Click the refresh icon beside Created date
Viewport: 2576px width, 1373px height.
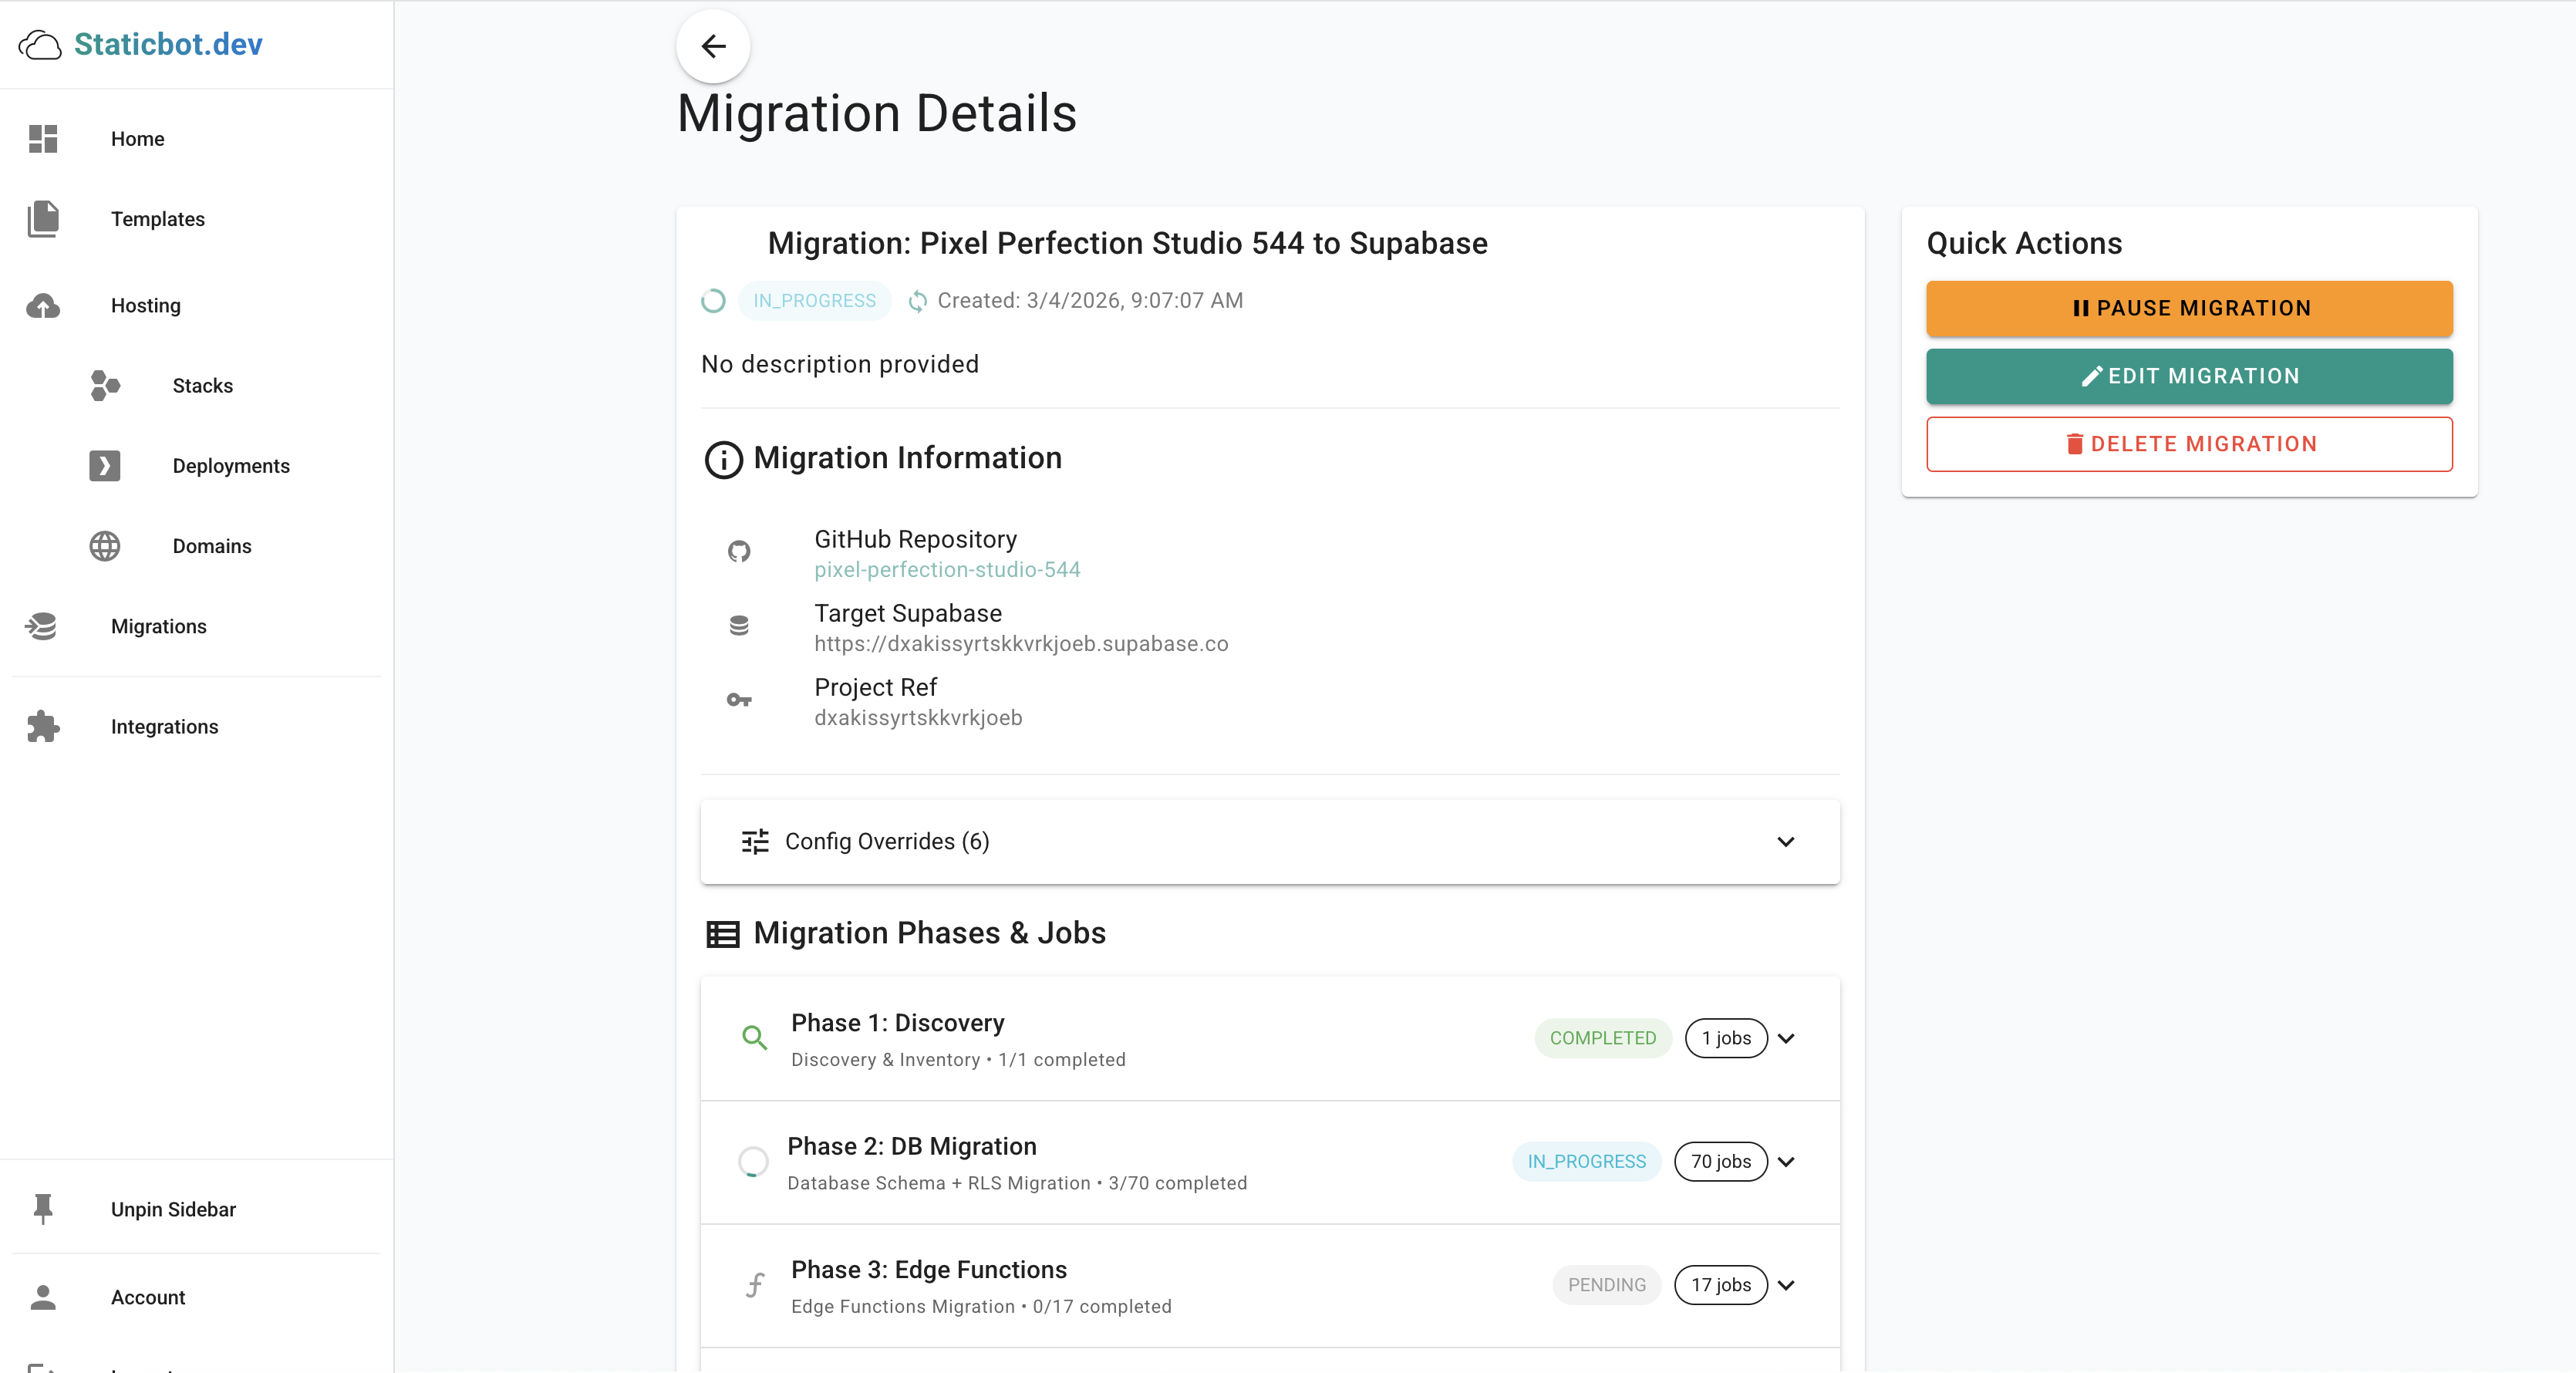tap(917, 301)
